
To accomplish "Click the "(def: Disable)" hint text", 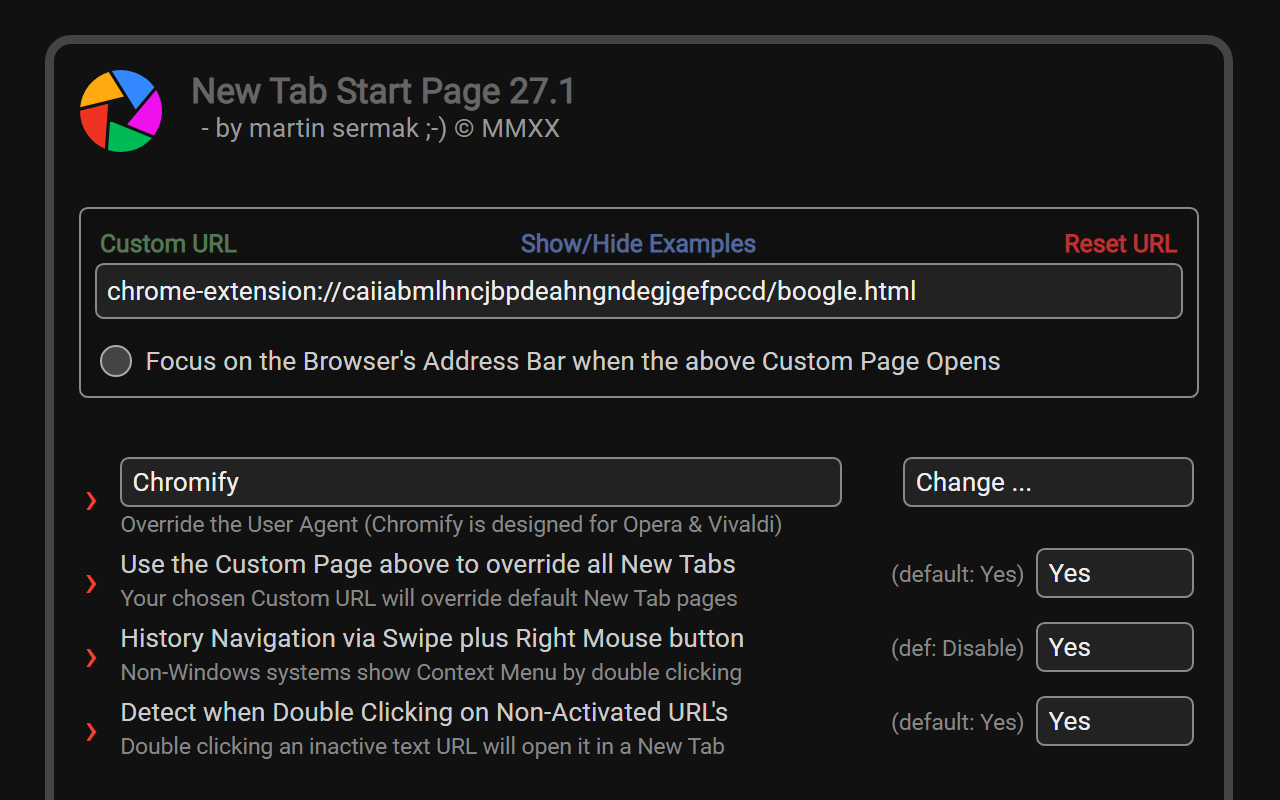I will click(957, 648).
